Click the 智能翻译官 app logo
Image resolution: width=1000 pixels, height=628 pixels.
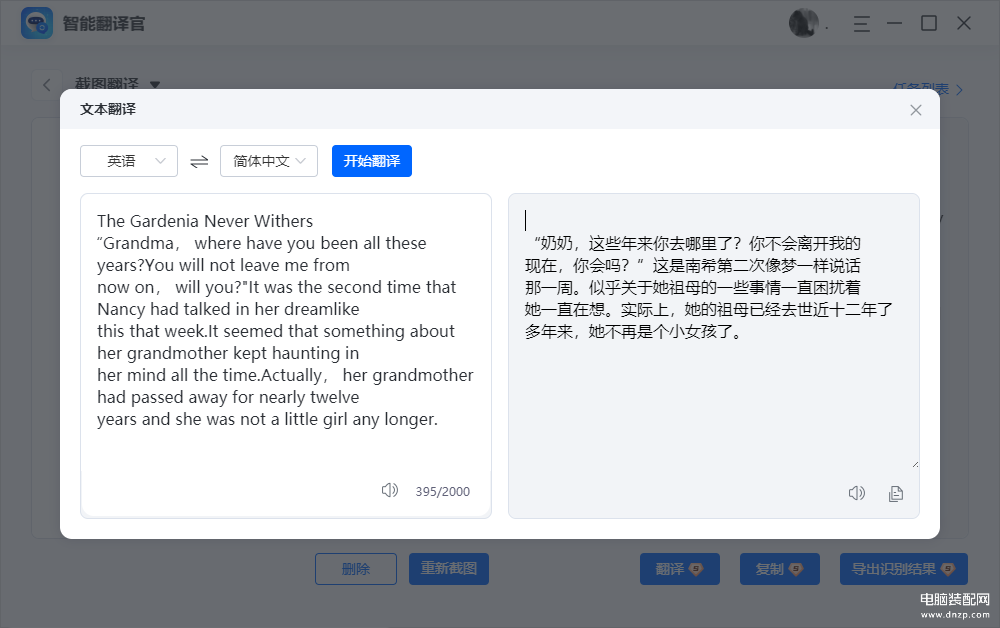[x=37, y=24]
